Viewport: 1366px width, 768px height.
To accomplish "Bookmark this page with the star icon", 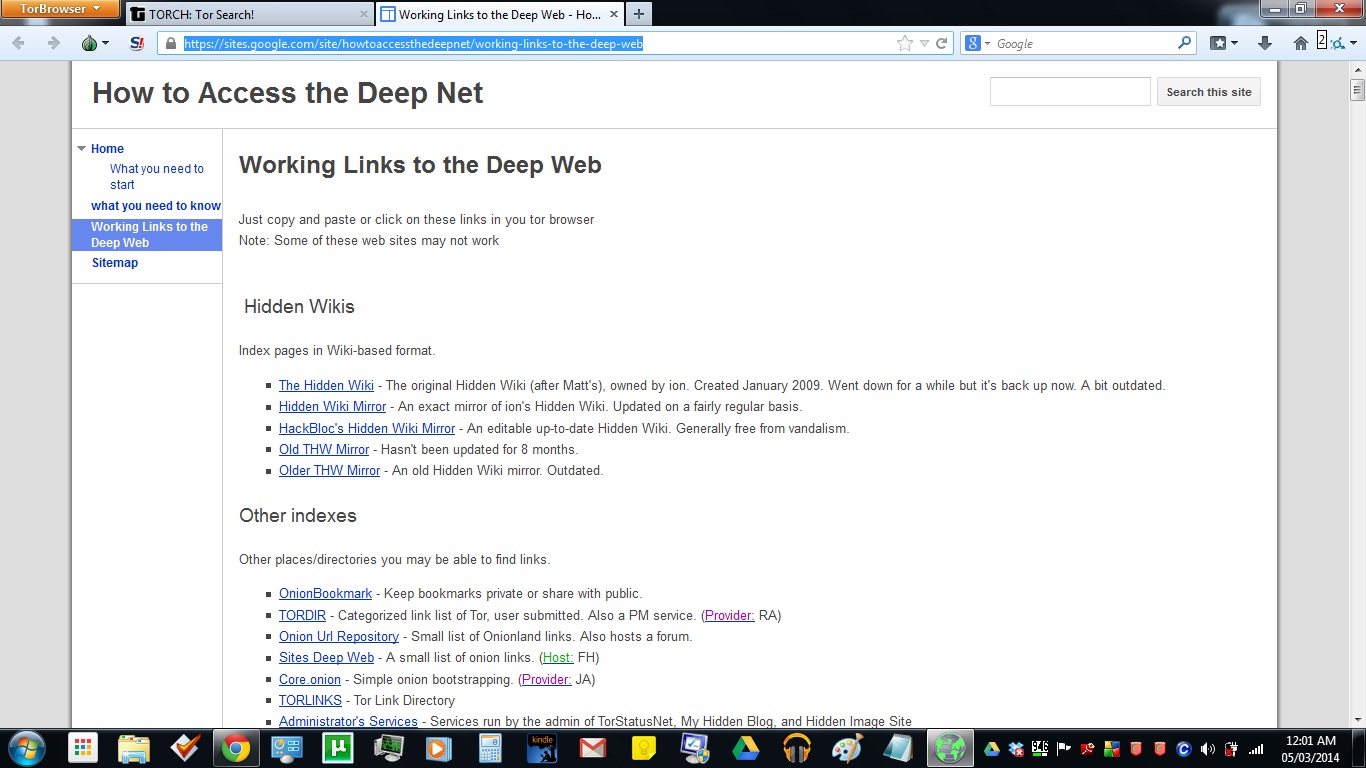I will (905, 43).
